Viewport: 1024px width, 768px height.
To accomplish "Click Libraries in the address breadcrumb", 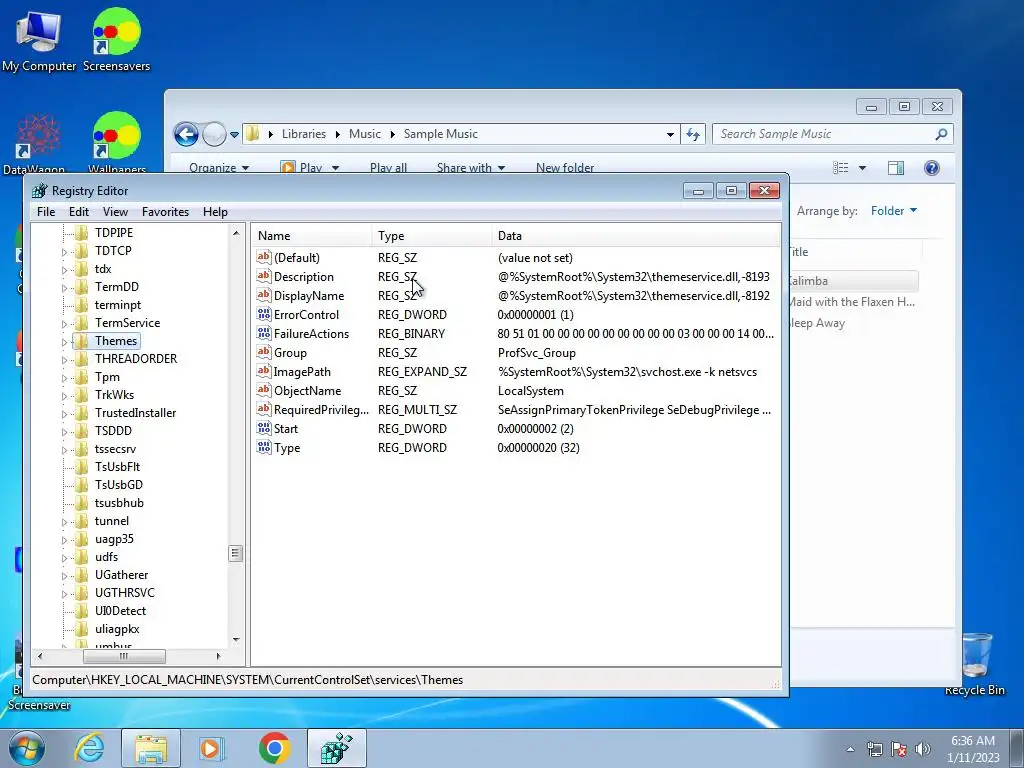I will [304, 134].
